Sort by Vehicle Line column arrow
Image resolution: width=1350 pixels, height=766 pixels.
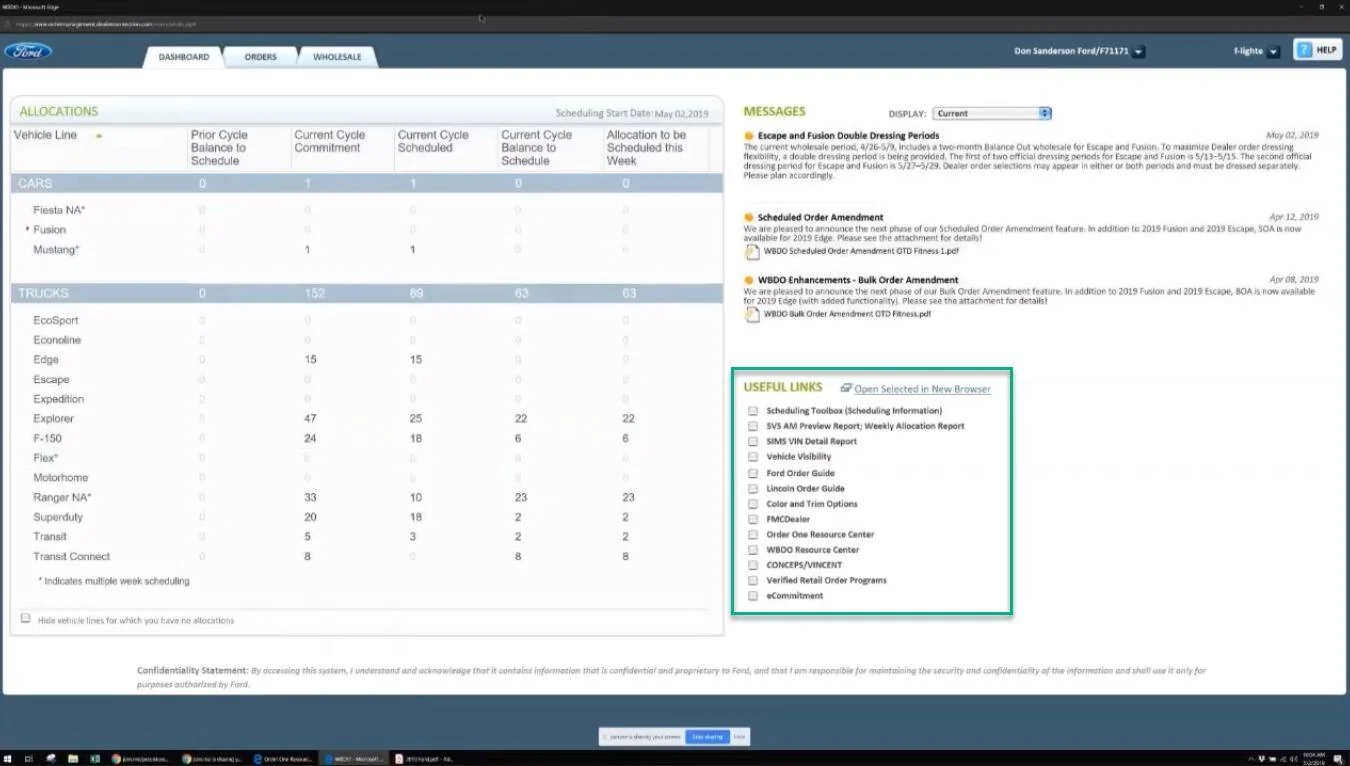(99, 136)
